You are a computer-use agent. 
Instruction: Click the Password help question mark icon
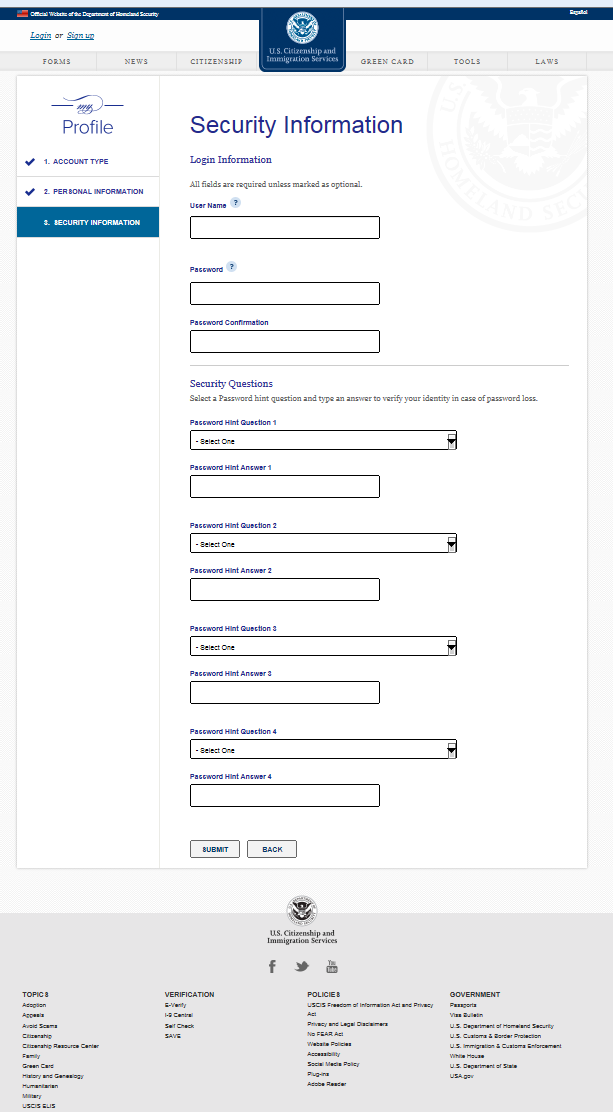(231, 267)
